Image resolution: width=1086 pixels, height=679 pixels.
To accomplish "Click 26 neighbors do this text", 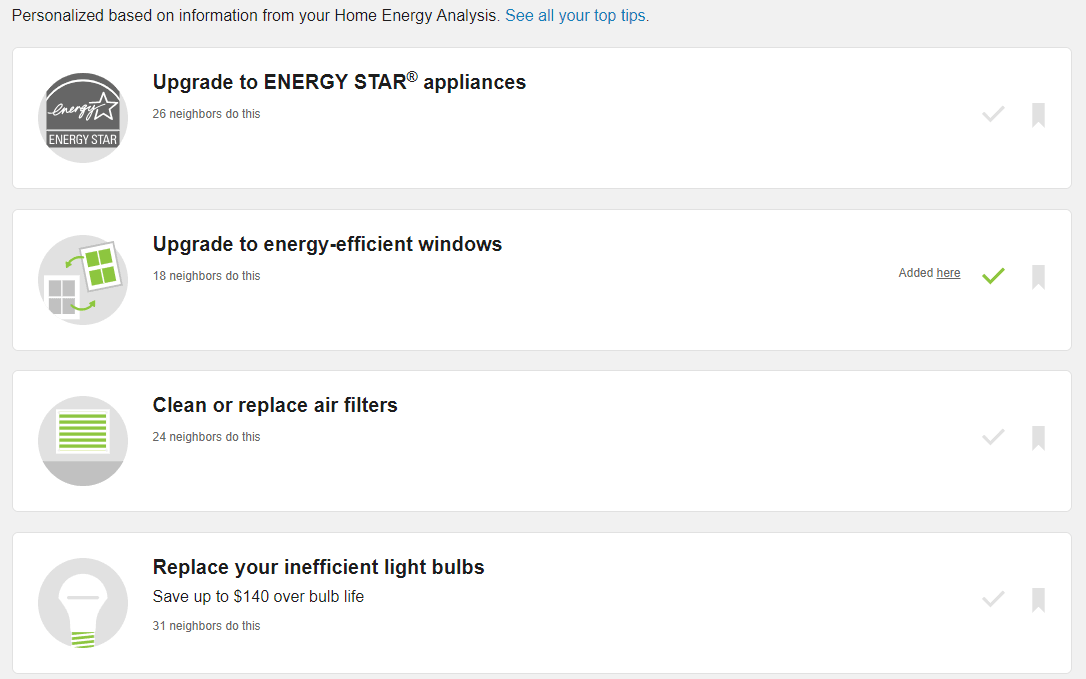I will (206, 114).
